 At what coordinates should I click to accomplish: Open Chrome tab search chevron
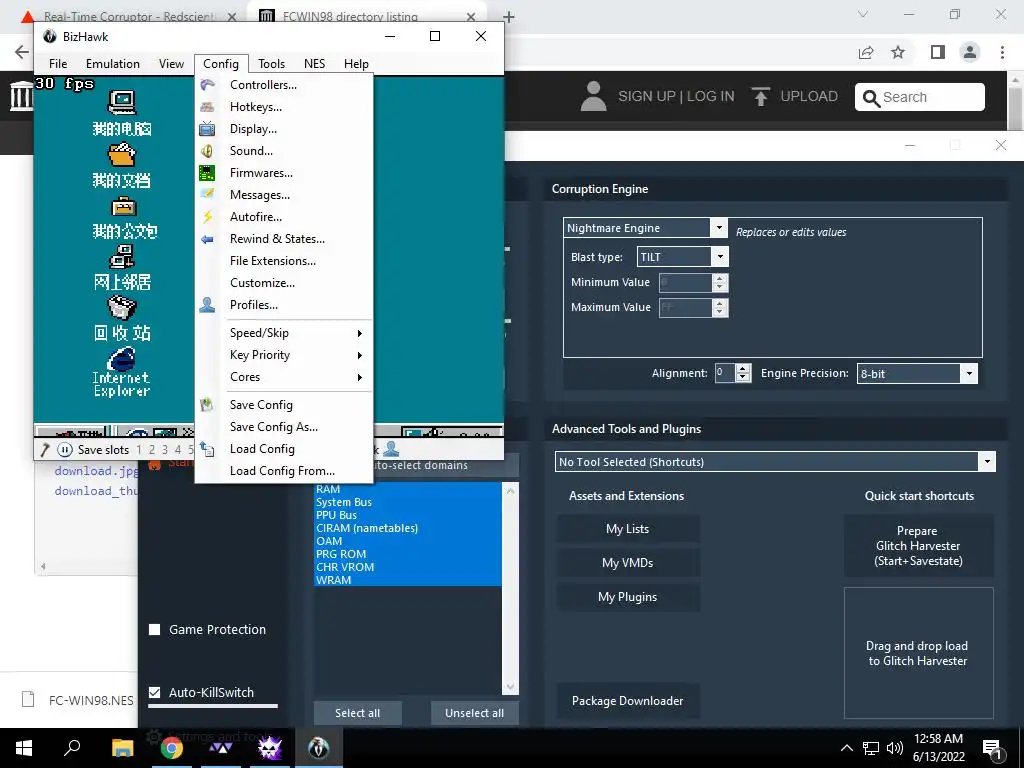(x=863, y=14)
